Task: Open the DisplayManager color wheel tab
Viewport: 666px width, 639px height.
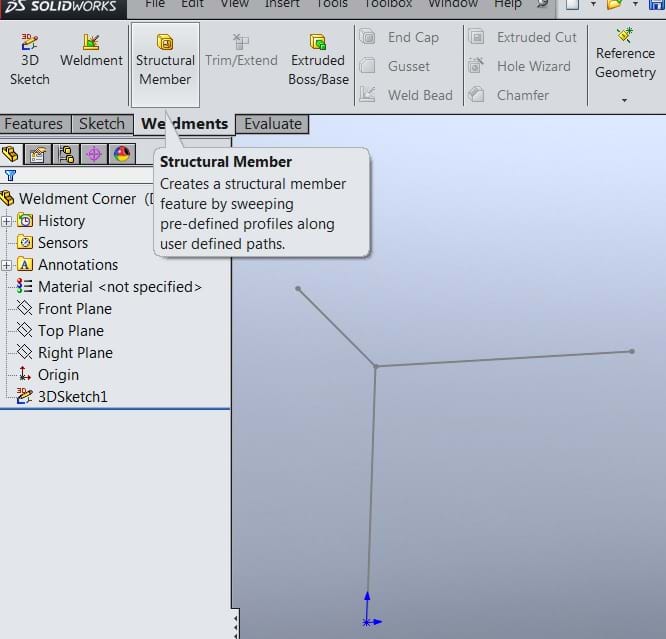Action: click(x=121, y=154)
